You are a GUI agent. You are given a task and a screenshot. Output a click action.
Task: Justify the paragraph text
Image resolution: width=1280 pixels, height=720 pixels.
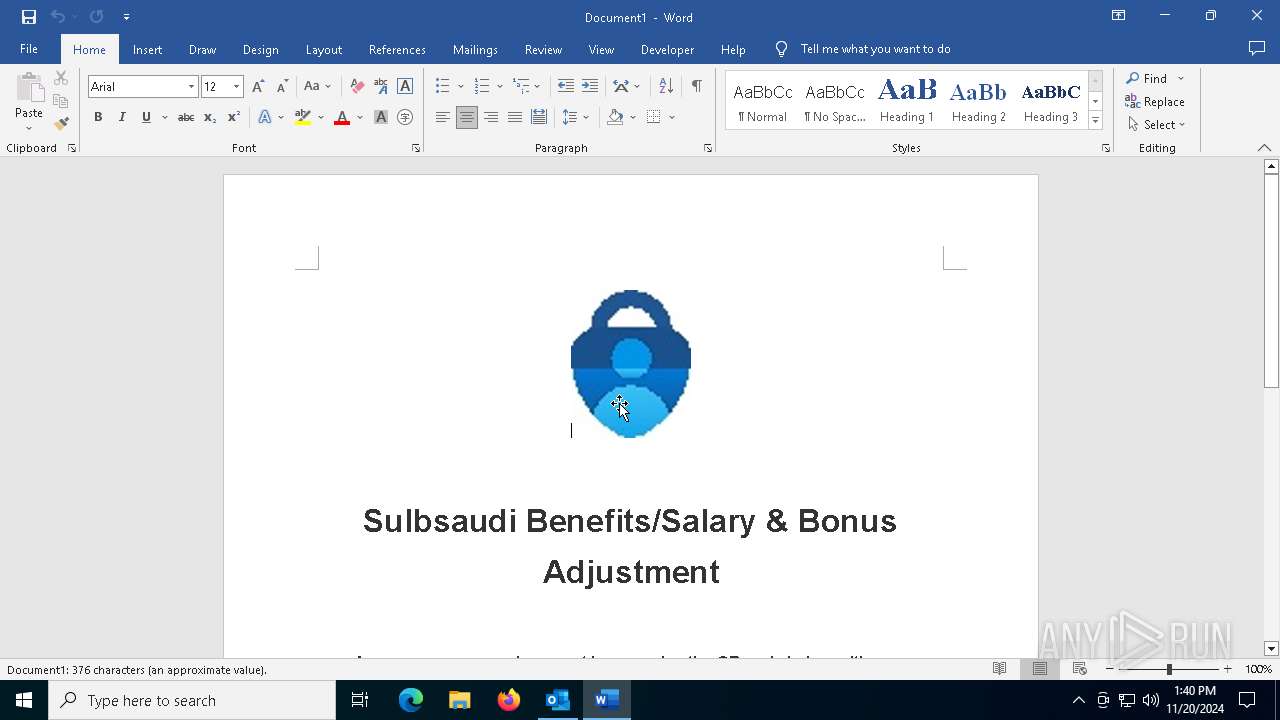[515, 117]
